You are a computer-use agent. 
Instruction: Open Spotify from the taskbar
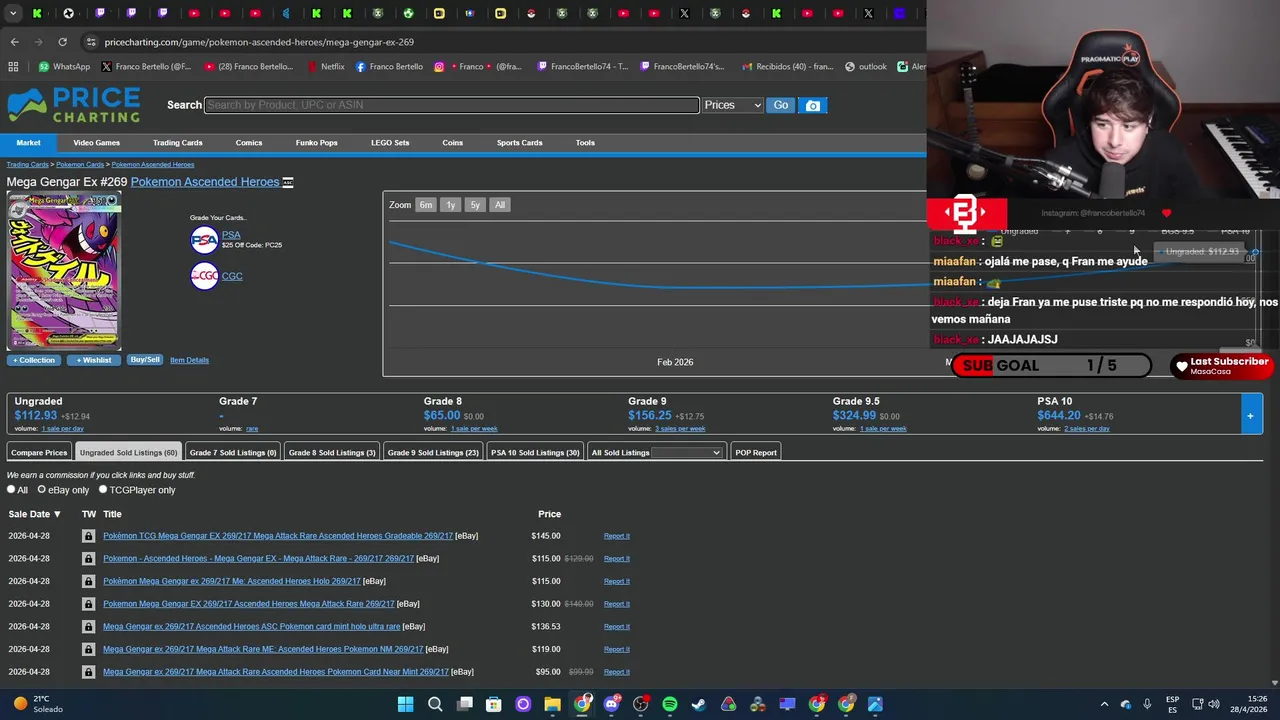[669, 704]
